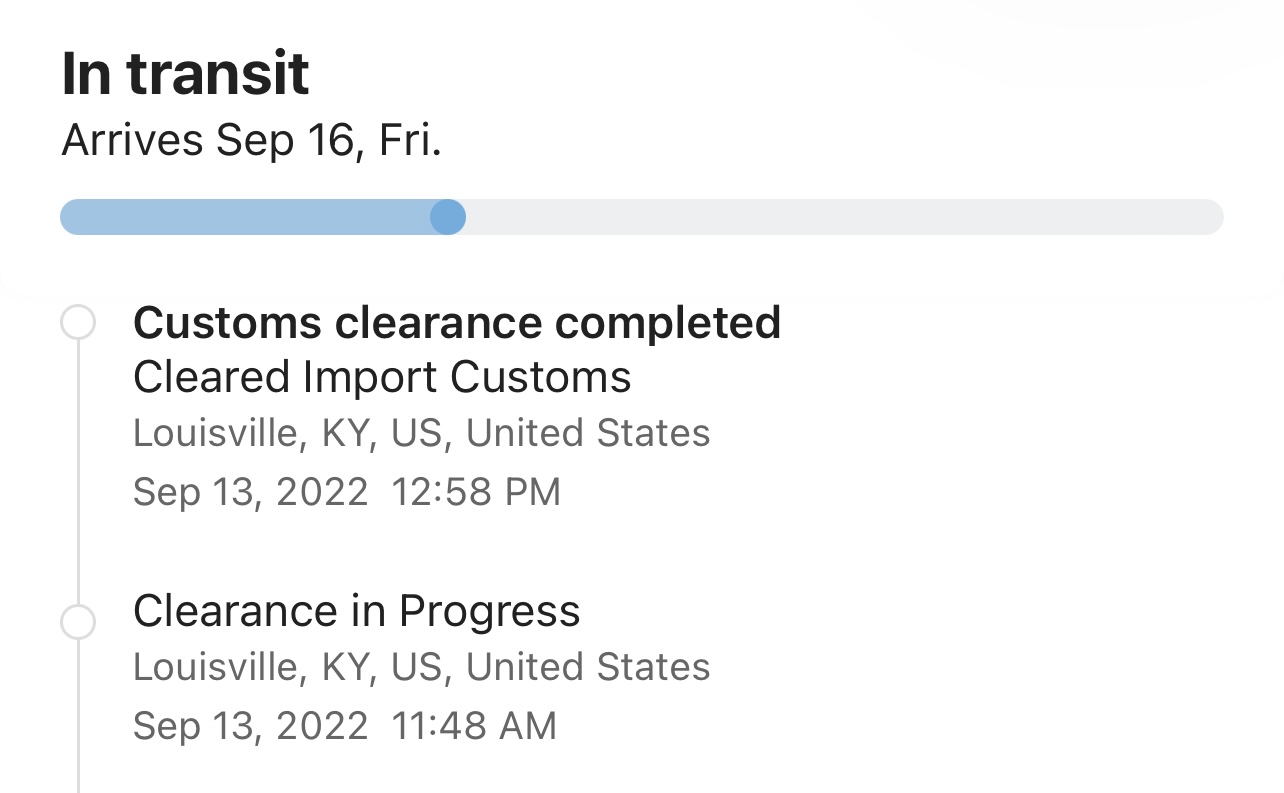Open the "Customs clearance completed" event title
The image size is (1284, 793).
[456, 322]
